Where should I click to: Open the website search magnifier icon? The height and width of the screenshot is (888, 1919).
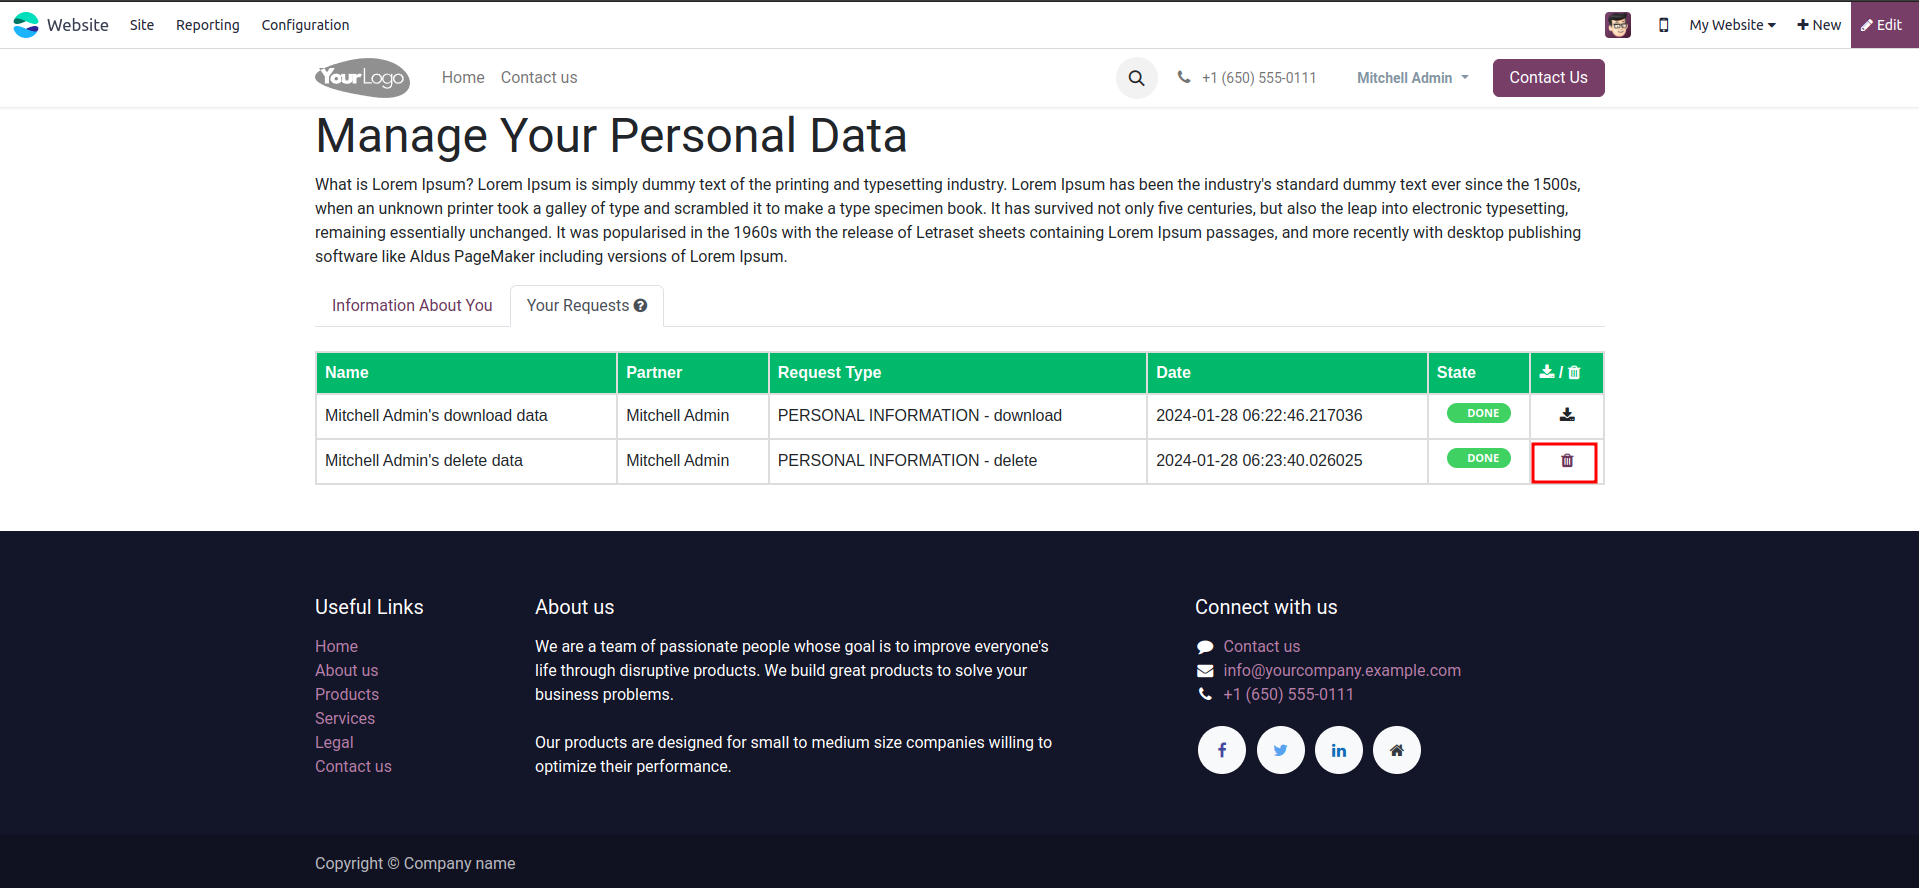tap(1136, 78)
